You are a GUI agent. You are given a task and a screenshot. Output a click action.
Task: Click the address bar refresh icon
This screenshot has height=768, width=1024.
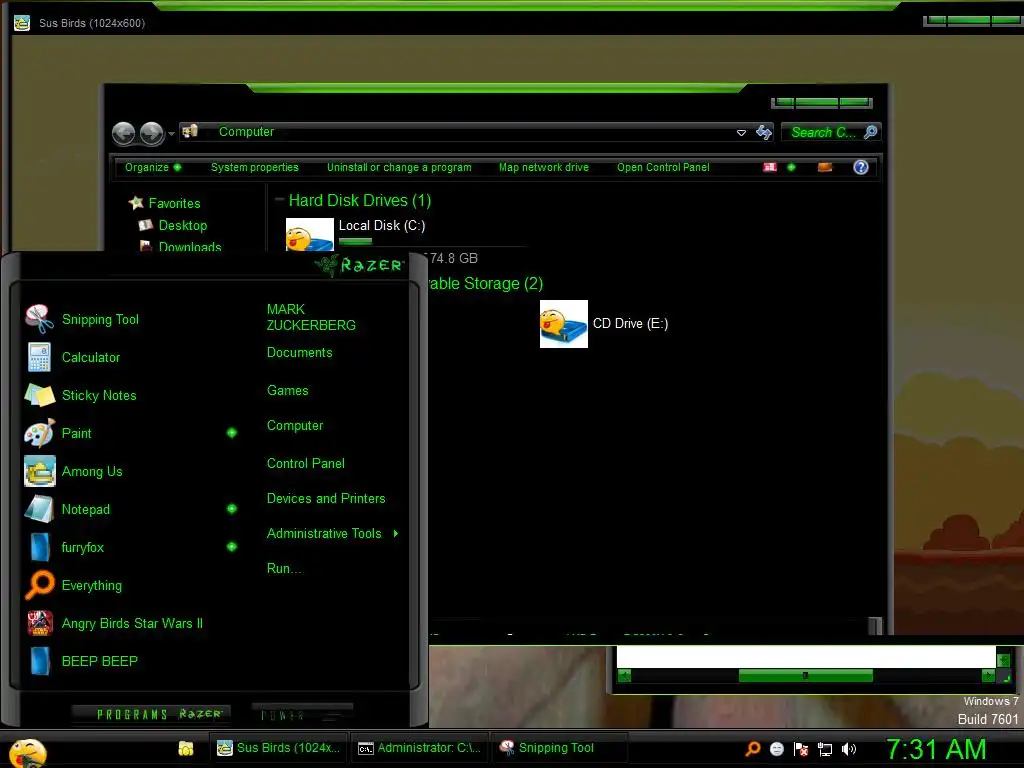[x=763, y=133]
